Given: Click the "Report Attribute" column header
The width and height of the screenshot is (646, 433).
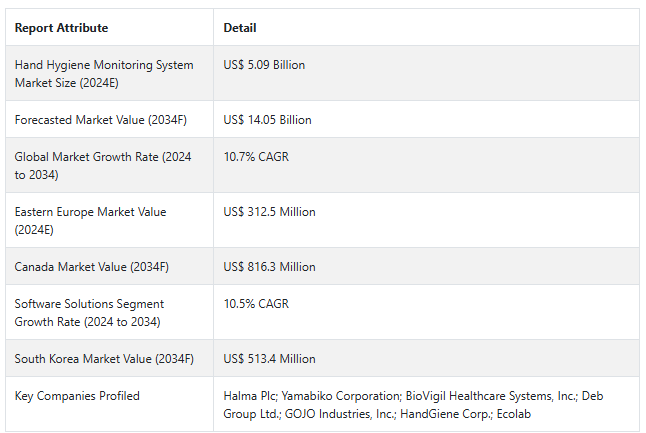Looking at the screenshot, I should point(61,28).
